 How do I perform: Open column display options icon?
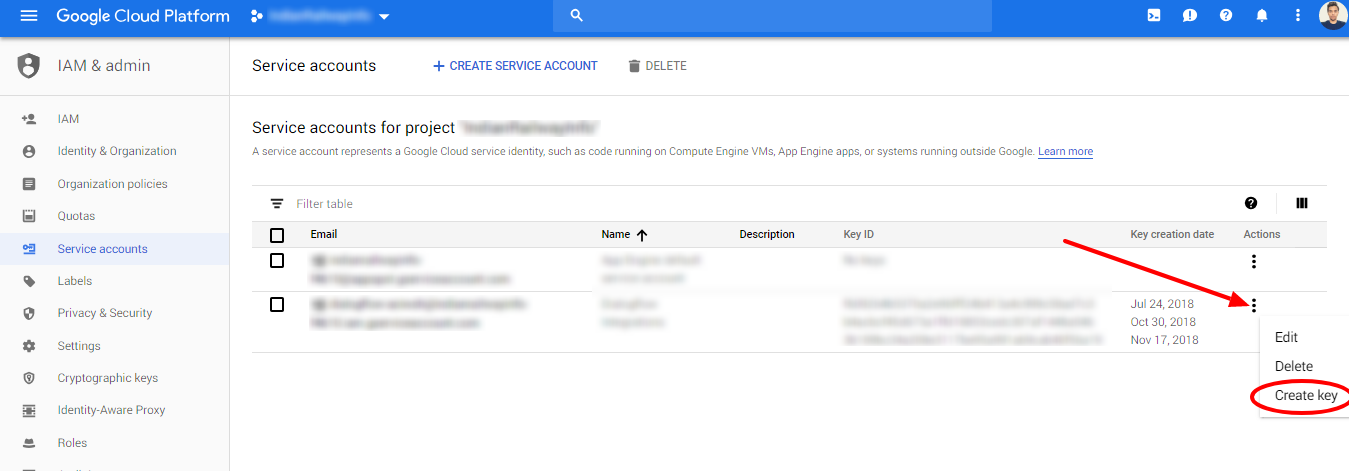pos(1302,203)
